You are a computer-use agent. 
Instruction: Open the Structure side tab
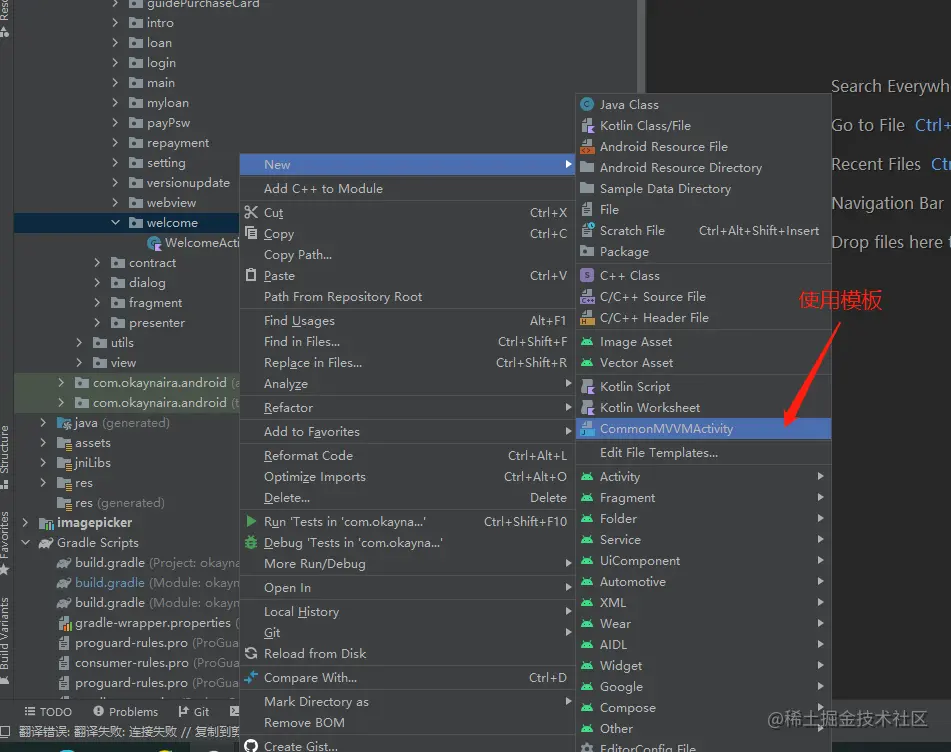(x=5, y=457)
